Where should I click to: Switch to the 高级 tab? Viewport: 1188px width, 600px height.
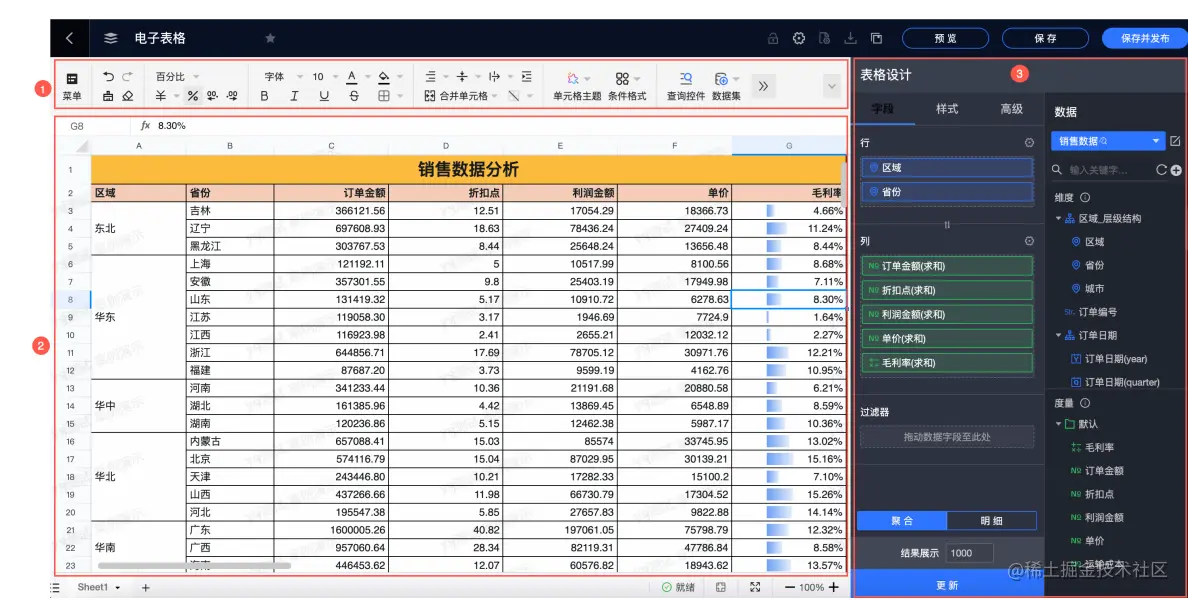pyautogui.click(x=1012, y=109)
